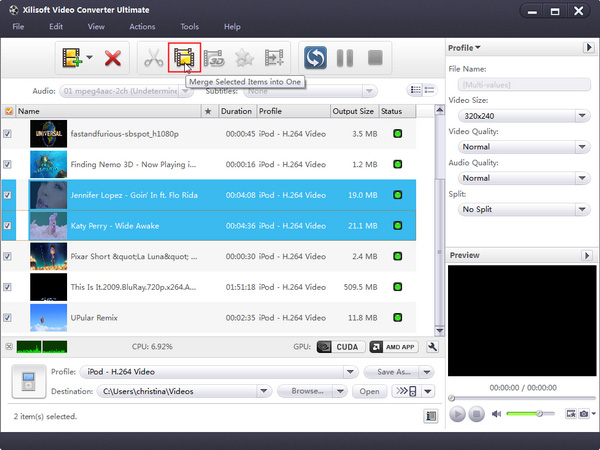Click the red X remove button
The height and width of the screenshot is (450, 600).
click(x=112, y=58)
